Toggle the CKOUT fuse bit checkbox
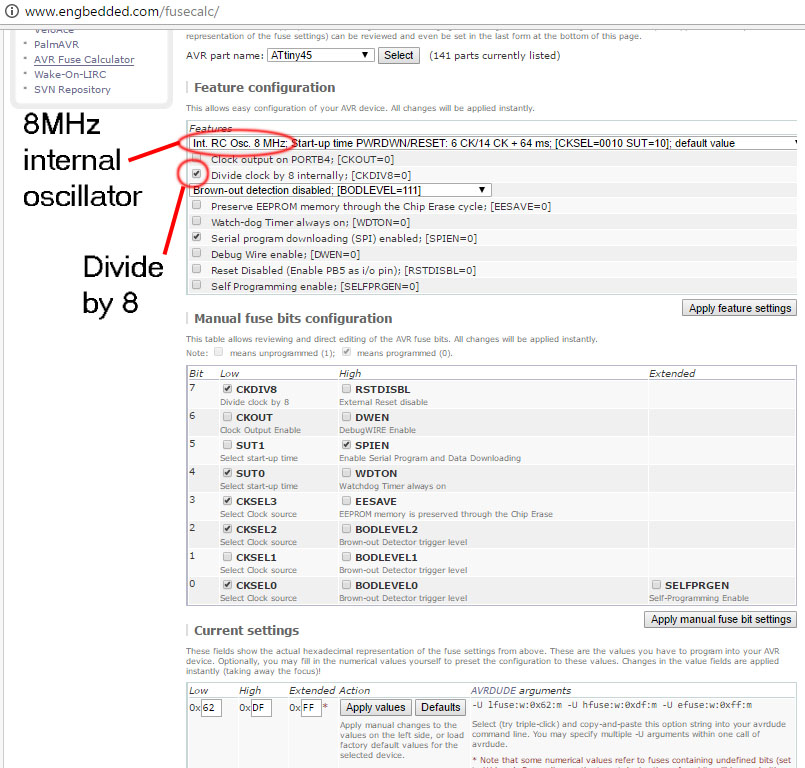This screenshot has width=805, height=768. click(x=227, y=416)
